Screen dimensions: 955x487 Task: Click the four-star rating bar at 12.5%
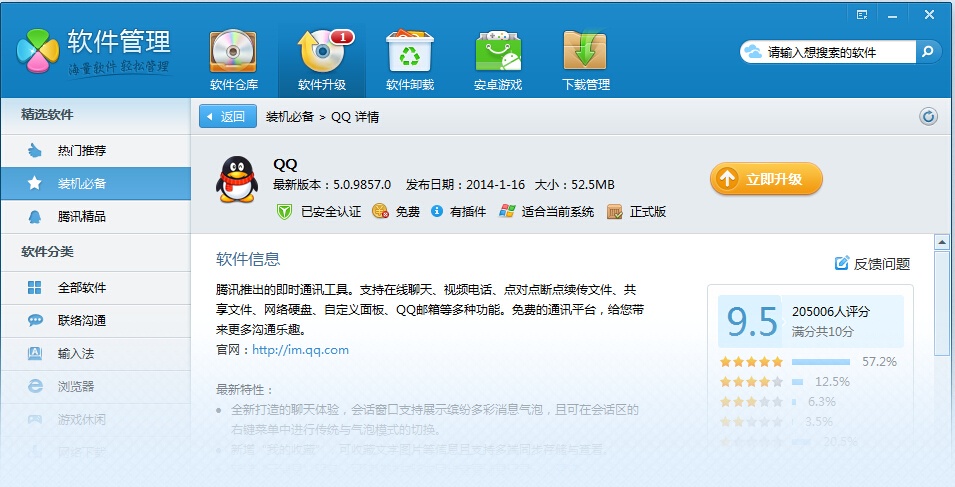(x=797, y=382)
